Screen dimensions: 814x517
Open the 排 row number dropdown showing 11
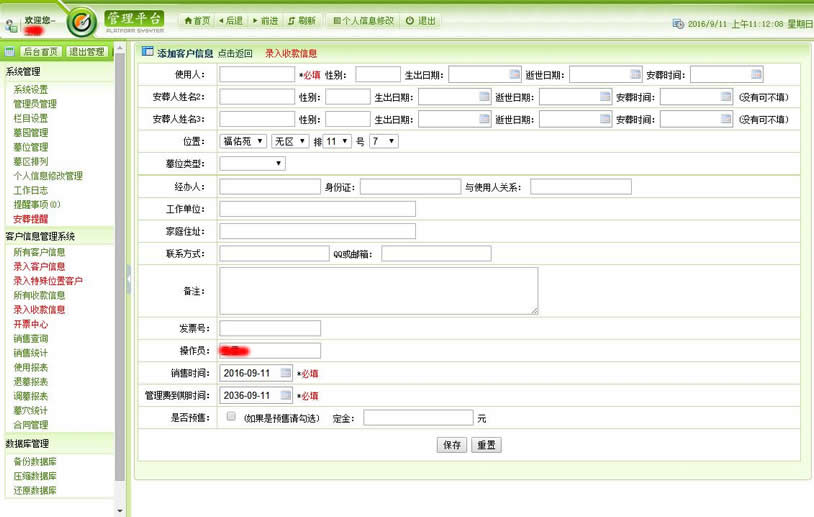(x=336, y=141)
